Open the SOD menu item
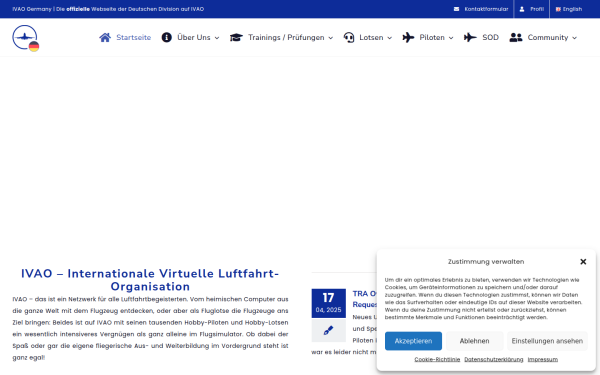This screenshot has width=600, height=375. click(490, 38)
